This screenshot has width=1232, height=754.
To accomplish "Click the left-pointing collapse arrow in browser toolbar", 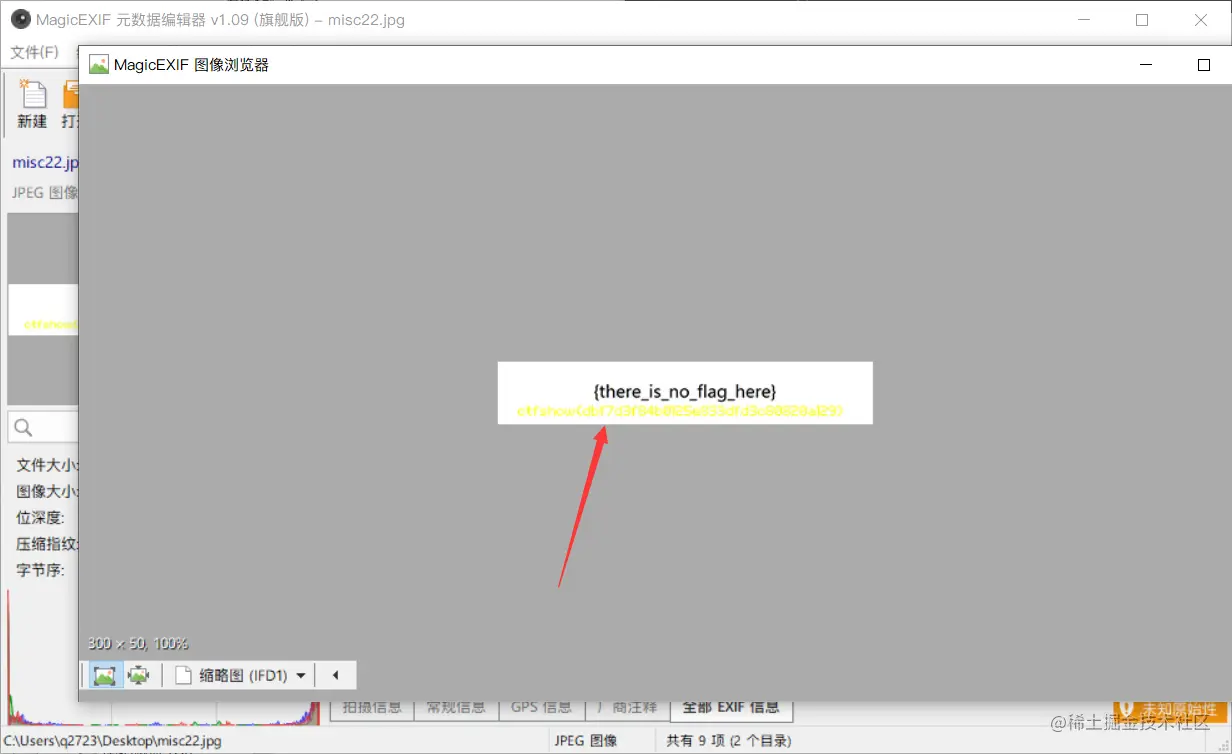I will pyautogui.click(x=336, y=675).
